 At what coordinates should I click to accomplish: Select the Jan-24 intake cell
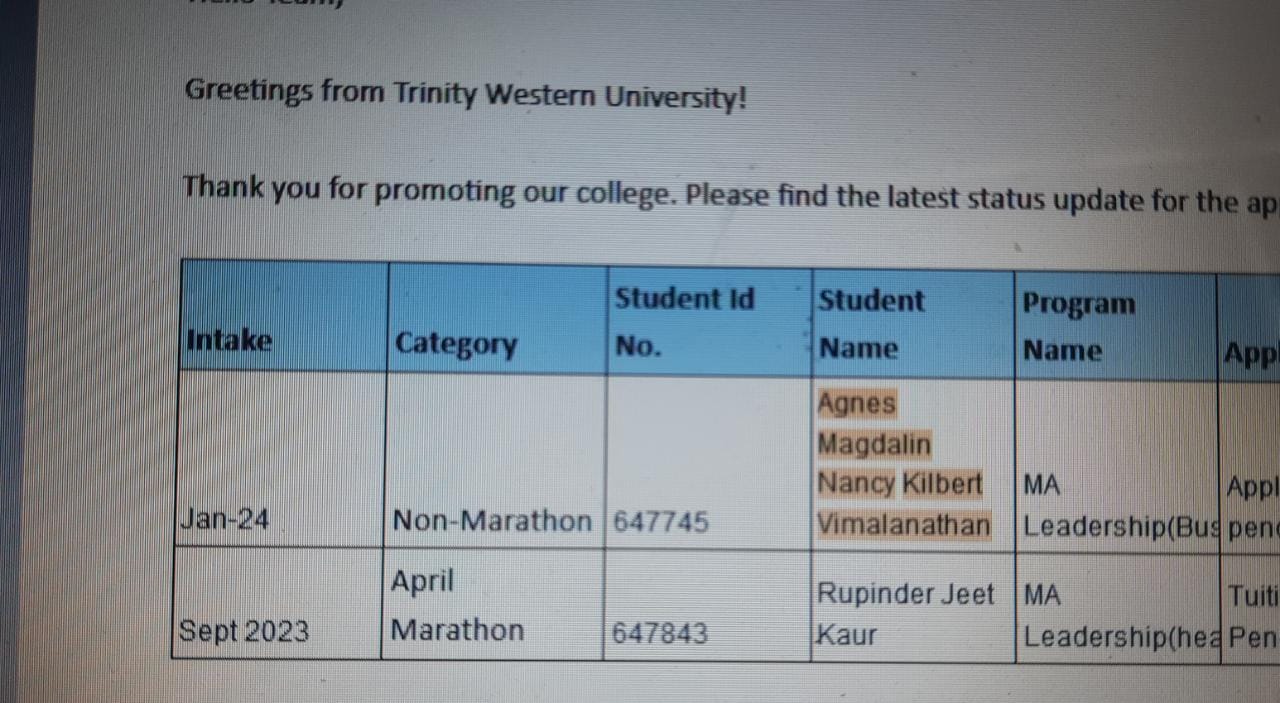[279, 459]
